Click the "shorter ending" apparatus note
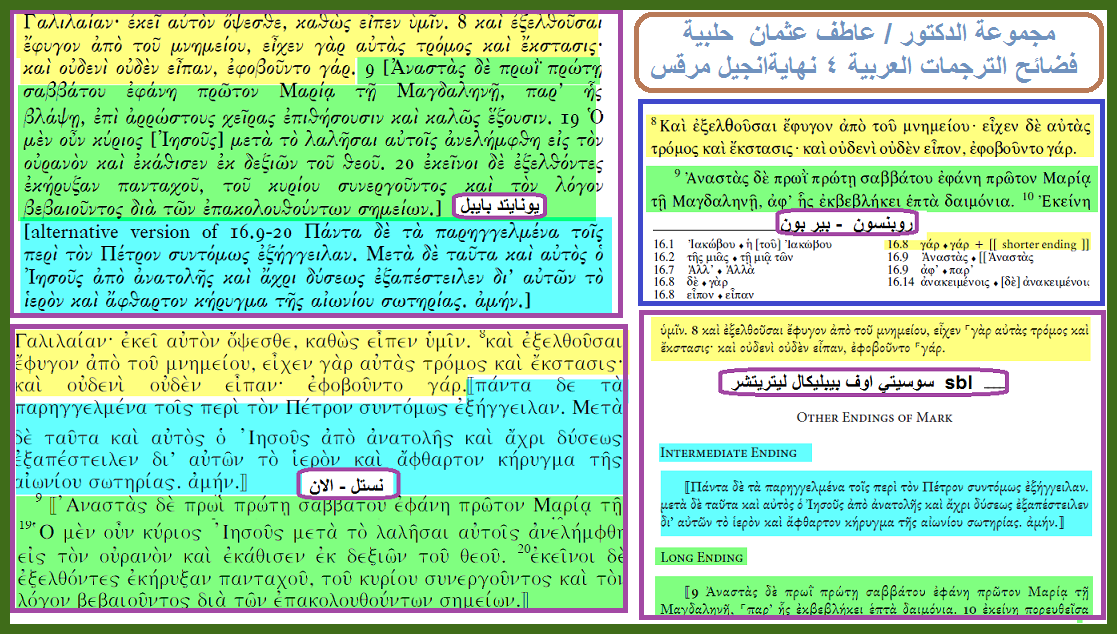The width and height of the screenshot is (1117, 634). (x=1040, y=244)
